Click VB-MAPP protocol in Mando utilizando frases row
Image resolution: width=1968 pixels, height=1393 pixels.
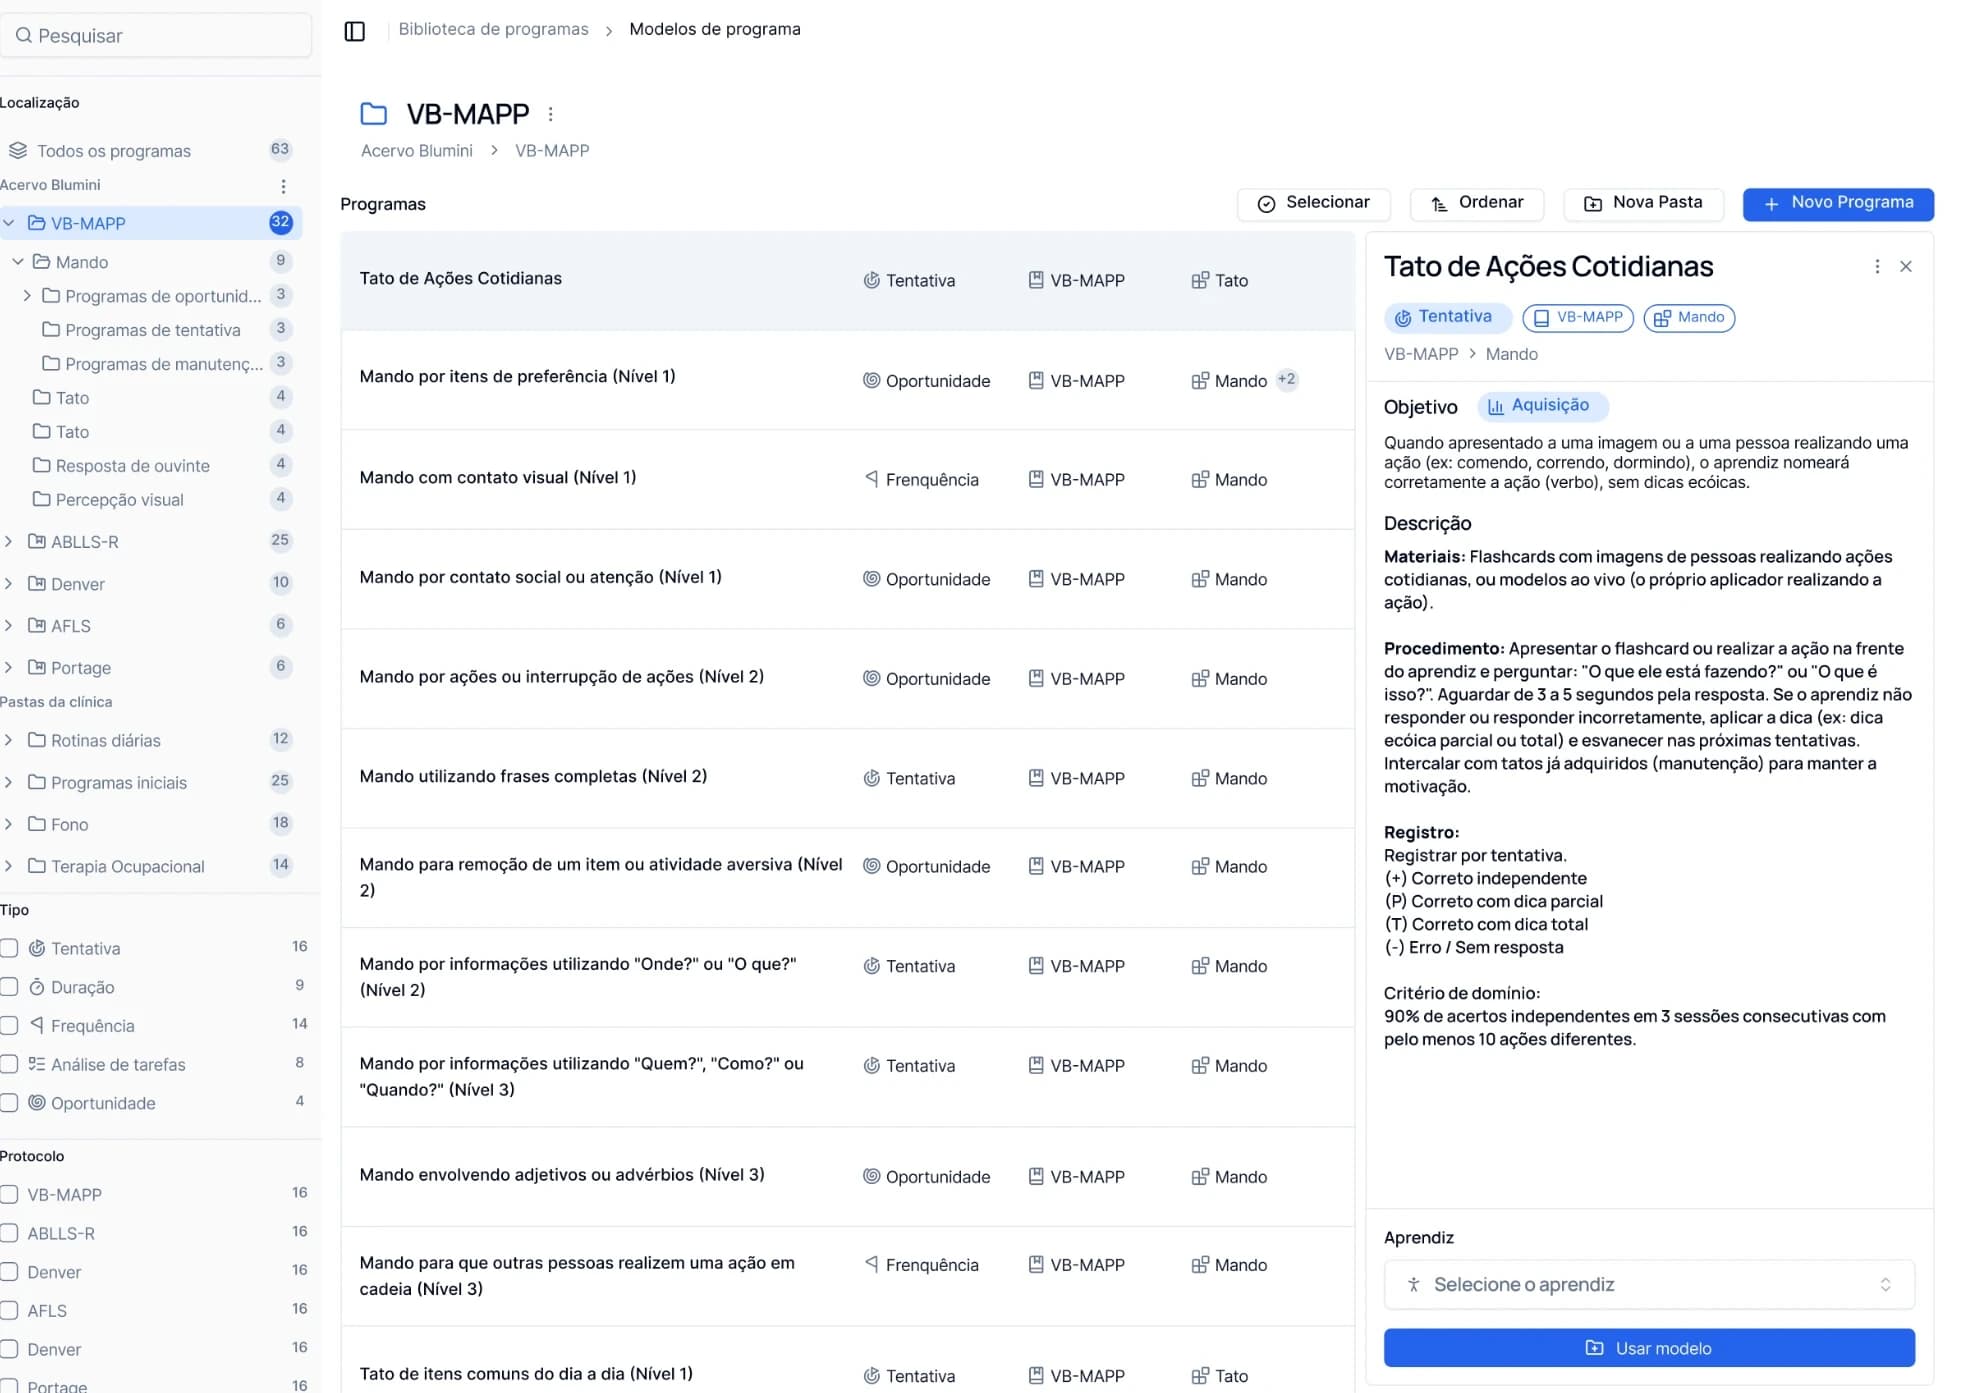[x=1076, y=779]
